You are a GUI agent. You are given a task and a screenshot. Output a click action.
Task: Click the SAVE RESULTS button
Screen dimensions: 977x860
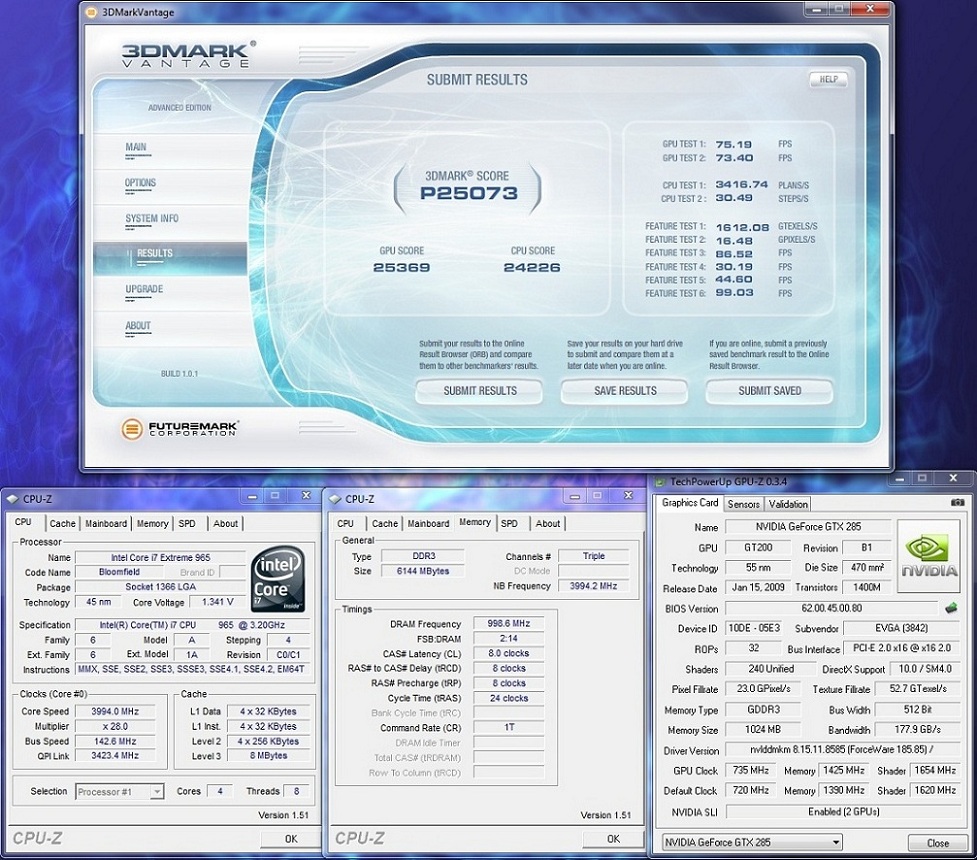point(625,391)
